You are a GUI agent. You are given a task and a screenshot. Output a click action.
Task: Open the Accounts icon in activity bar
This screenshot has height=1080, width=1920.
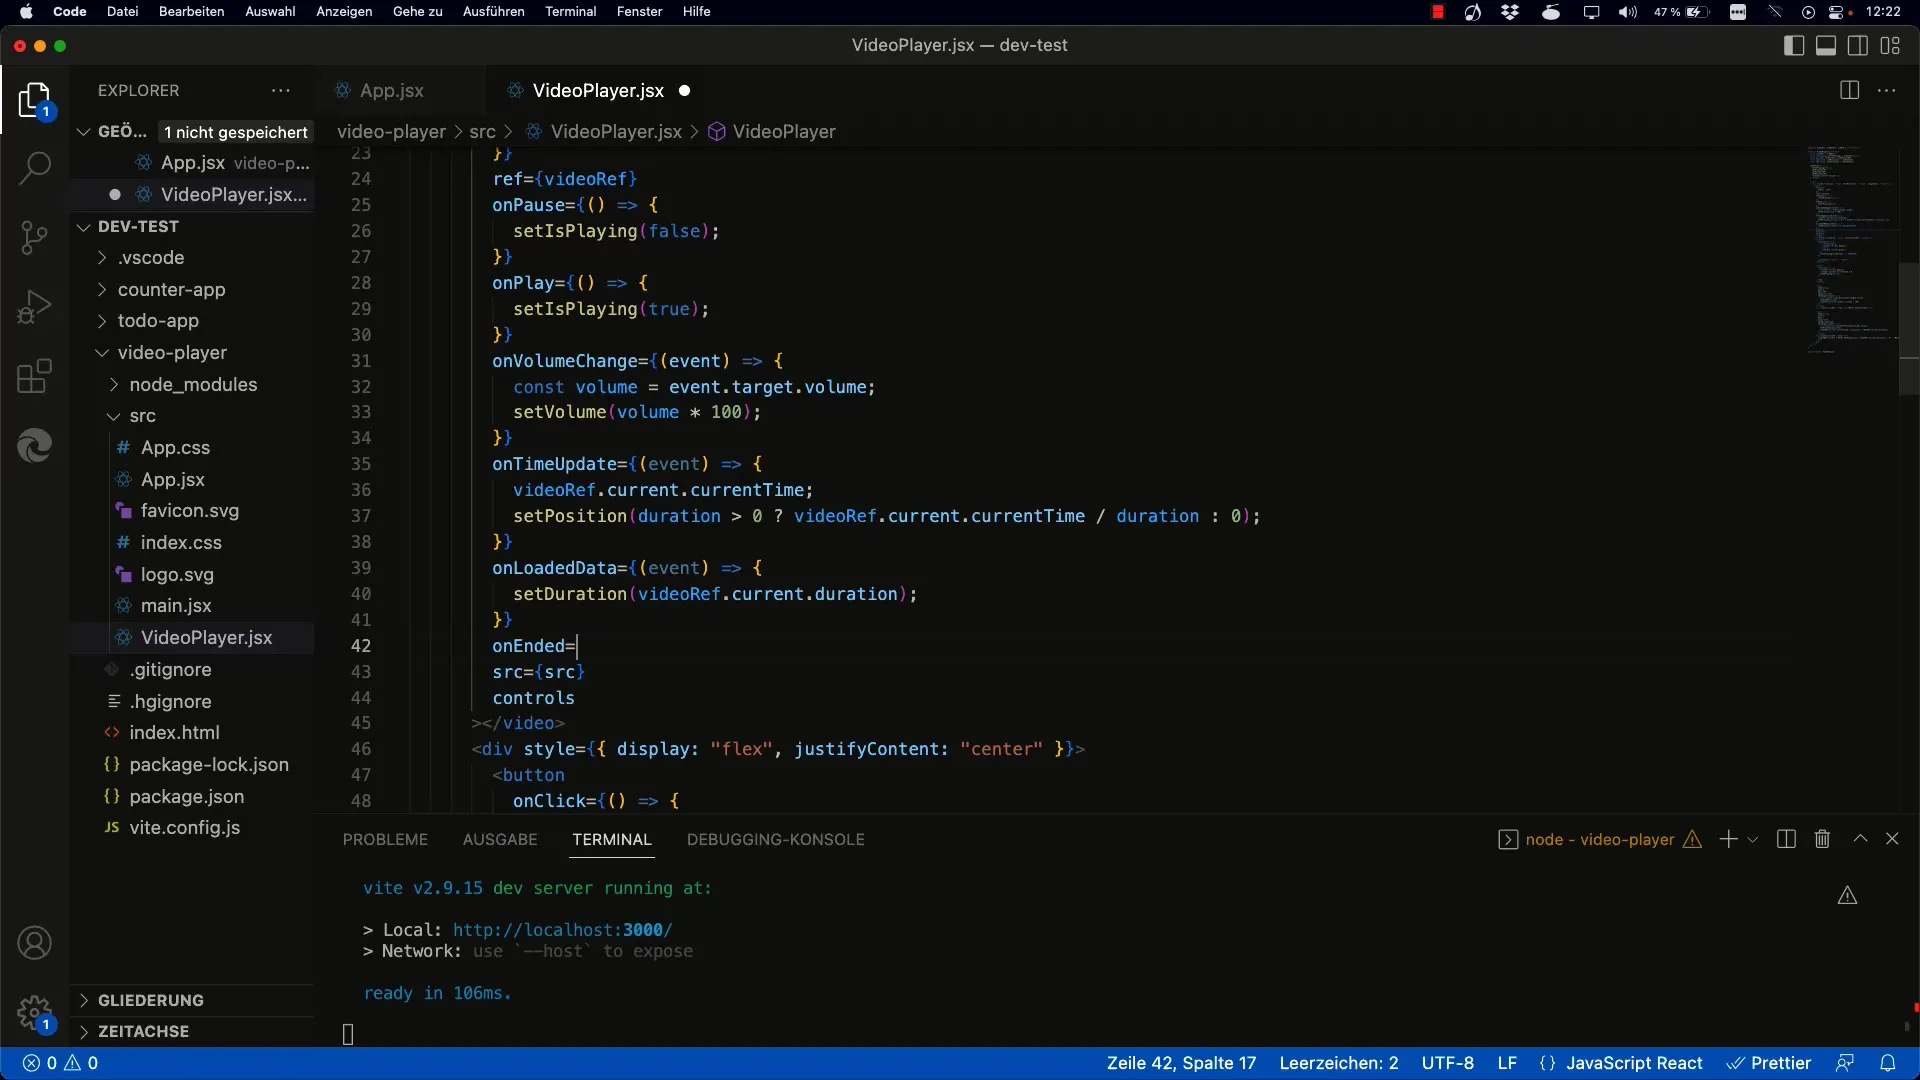[x=34, y=943]
